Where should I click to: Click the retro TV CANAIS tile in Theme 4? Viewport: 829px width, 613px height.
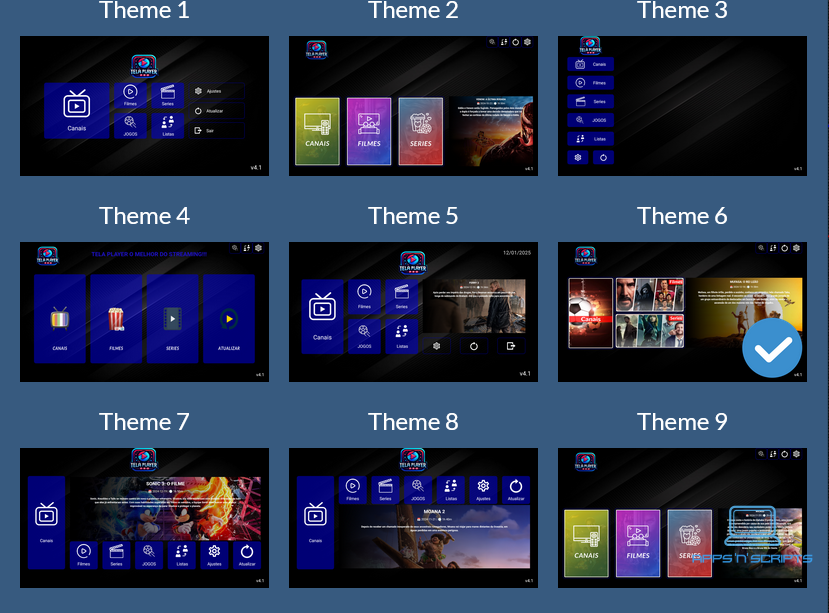[x=60, y=320]
